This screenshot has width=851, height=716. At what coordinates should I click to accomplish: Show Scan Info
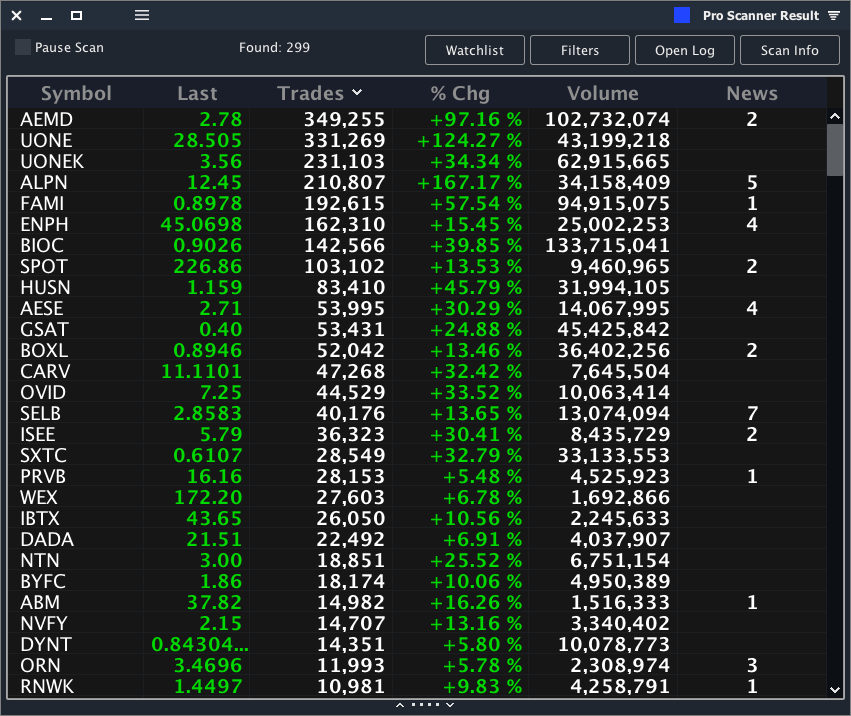click(790, 50)
